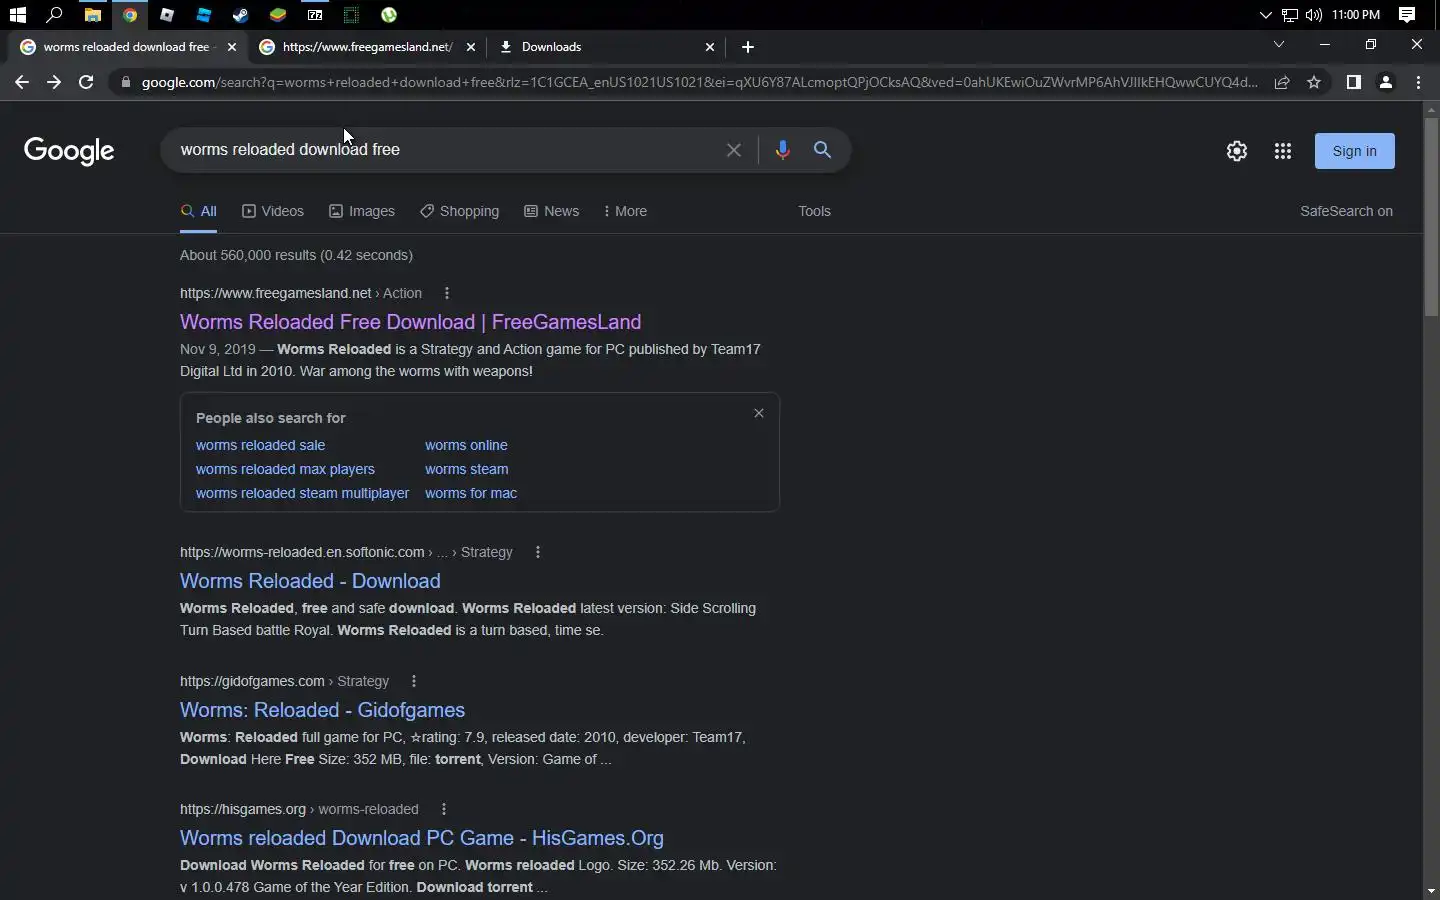The width and height of the screenshot is (1440, 900).
Task: Open uTorrent from the taskbar
Action: [389, 15]
